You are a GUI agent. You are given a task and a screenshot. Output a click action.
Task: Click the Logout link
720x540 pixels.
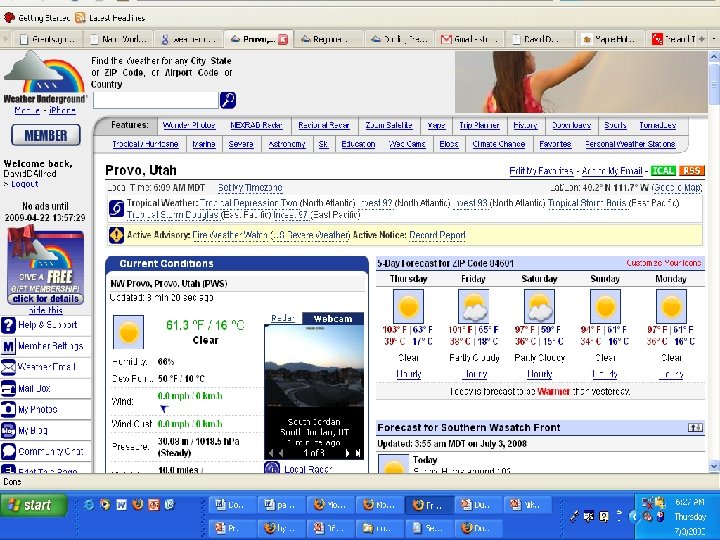[24, 184]
